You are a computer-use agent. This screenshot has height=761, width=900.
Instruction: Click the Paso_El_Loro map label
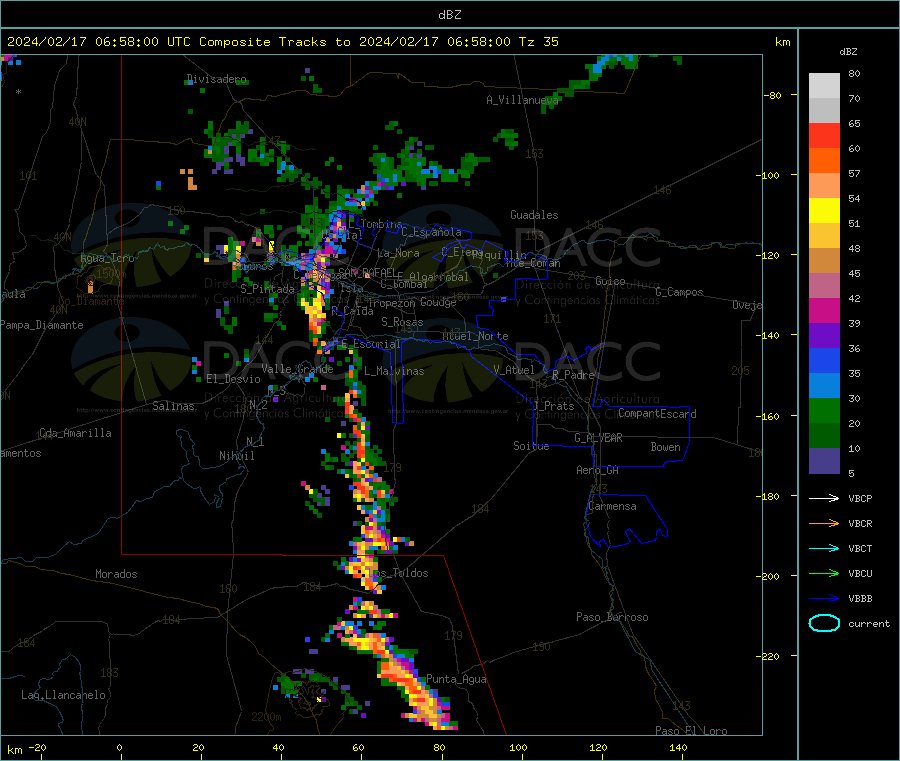[x=691, y=731]
